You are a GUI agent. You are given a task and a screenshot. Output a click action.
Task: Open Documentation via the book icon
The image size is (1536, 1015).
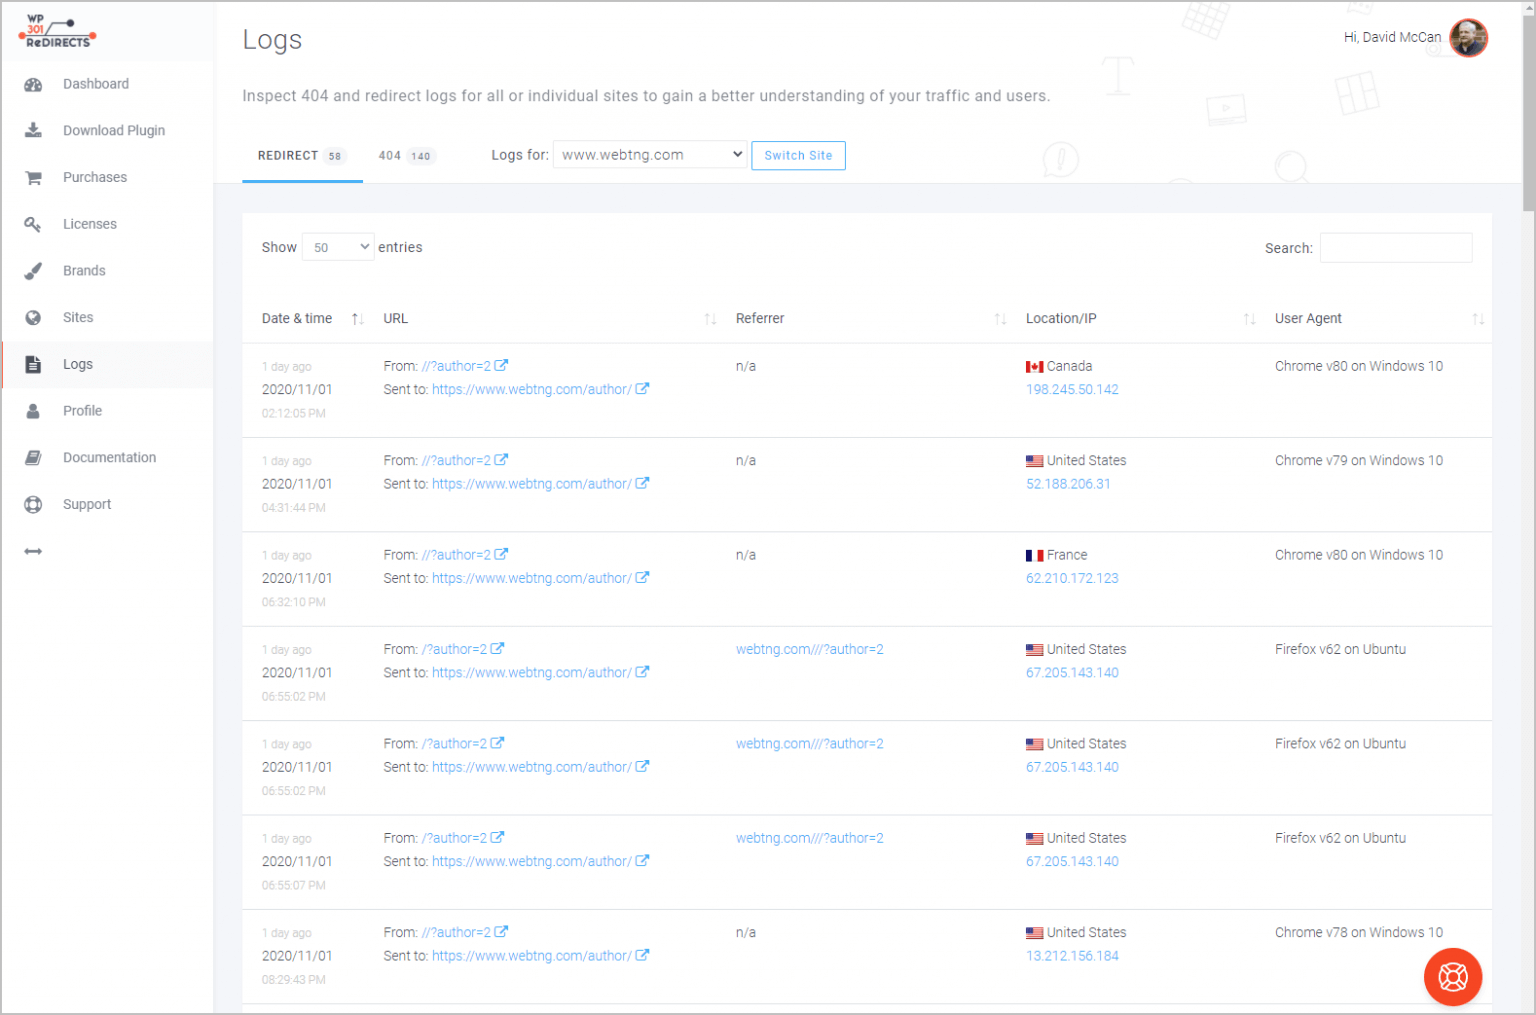(33, 457)
